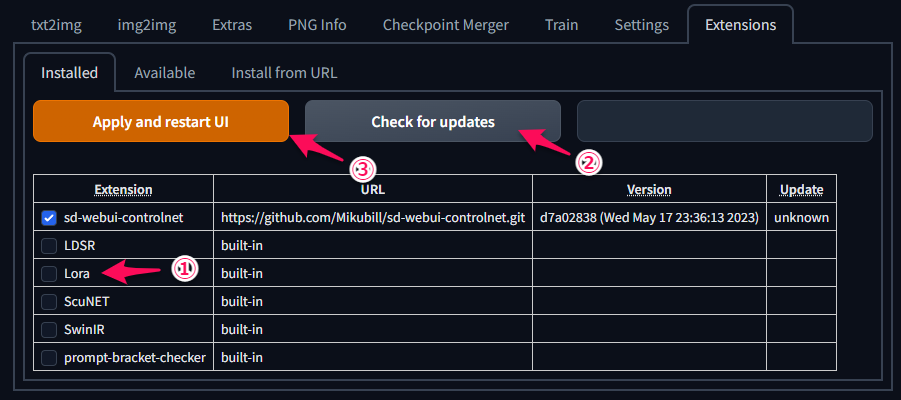Click the Version column header
Screen dimensions: 901x400
(649, 189)
